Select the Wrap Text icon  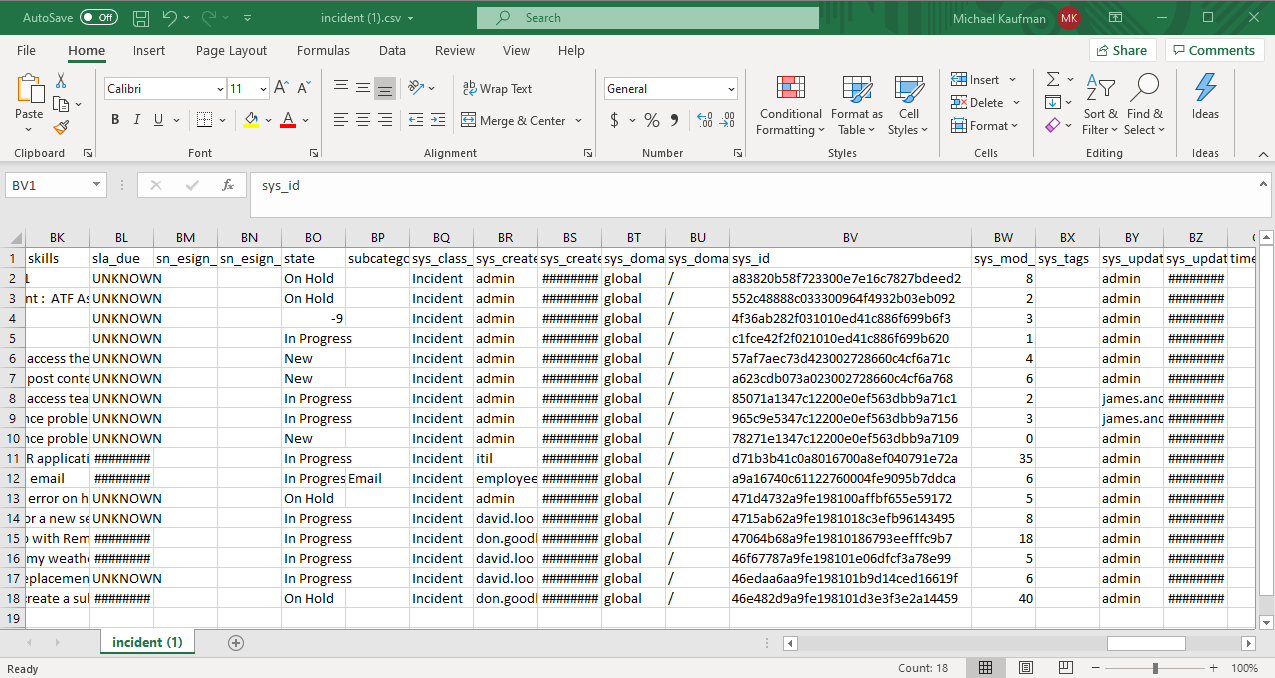click(468, 88)
